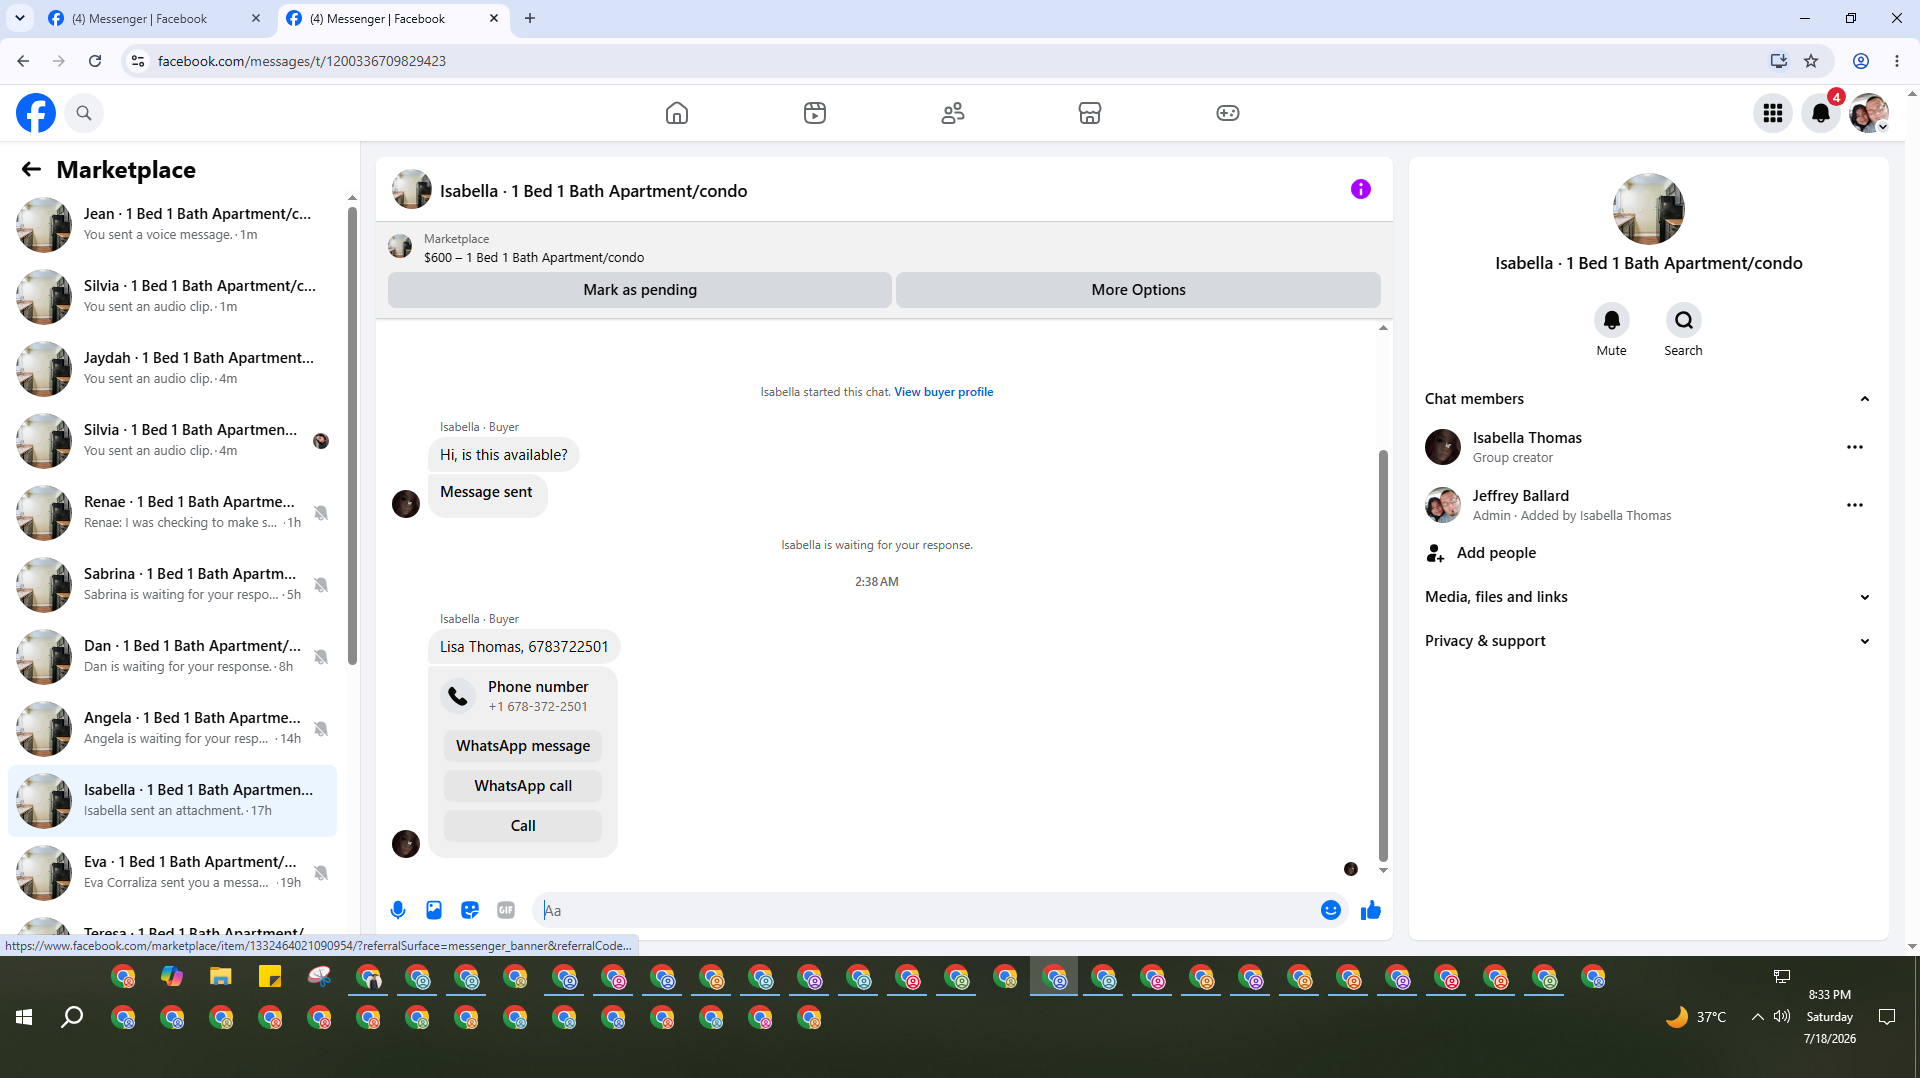Open the Jean apartment conversation
This screenshot has width=1920, height=1078.
172,224
